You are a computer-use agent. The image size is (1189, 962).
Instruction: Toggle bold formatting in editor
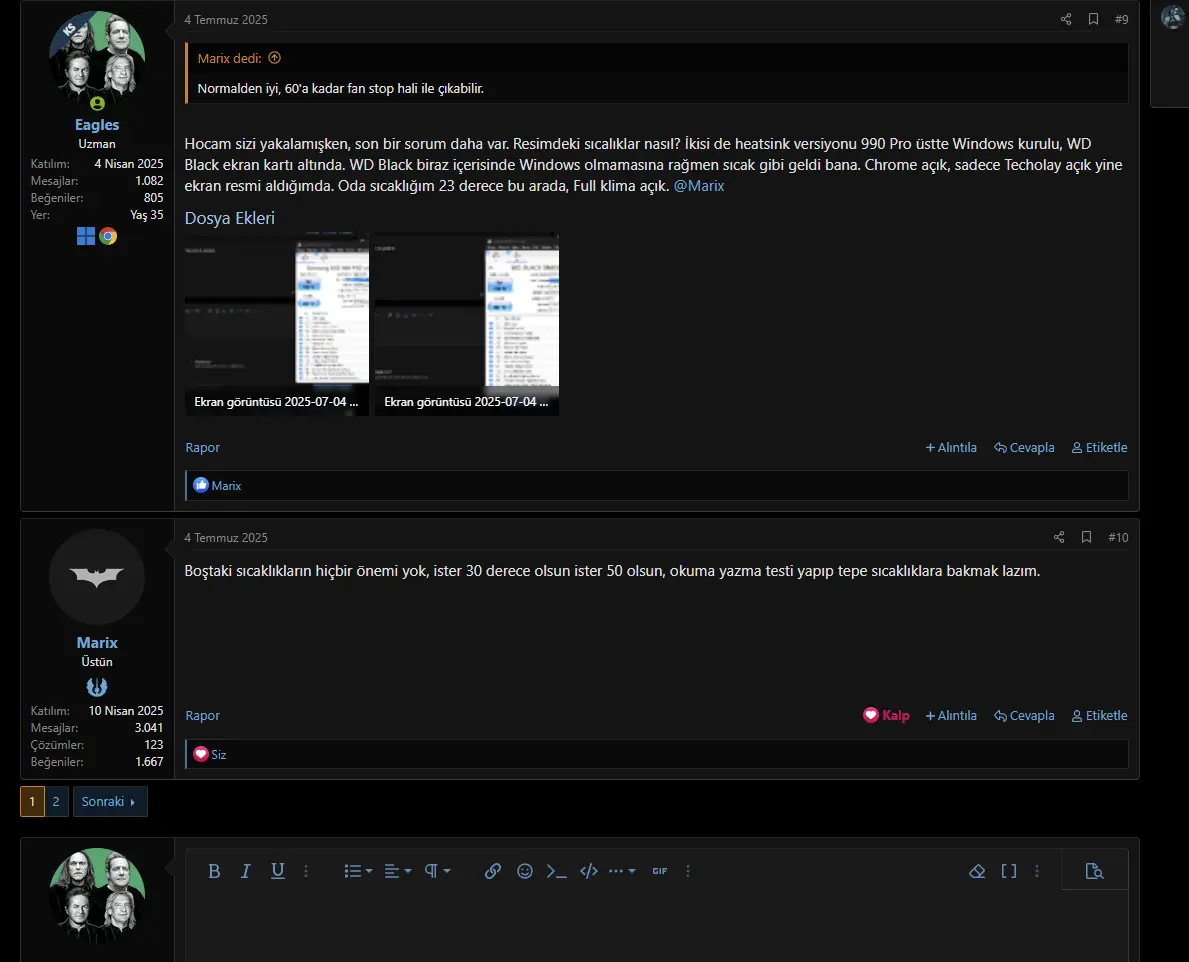(x=214, y=871)
